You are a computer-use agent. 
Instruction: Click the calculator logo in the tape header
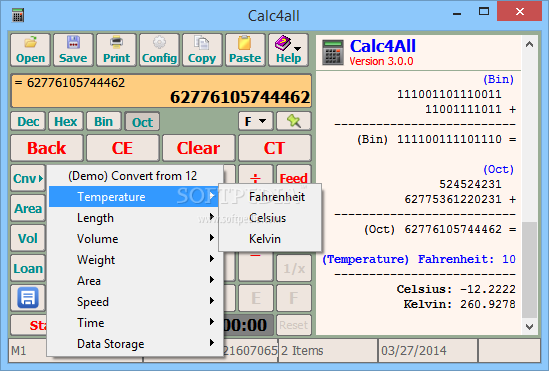pyautogui.click(x=333, y=52)
